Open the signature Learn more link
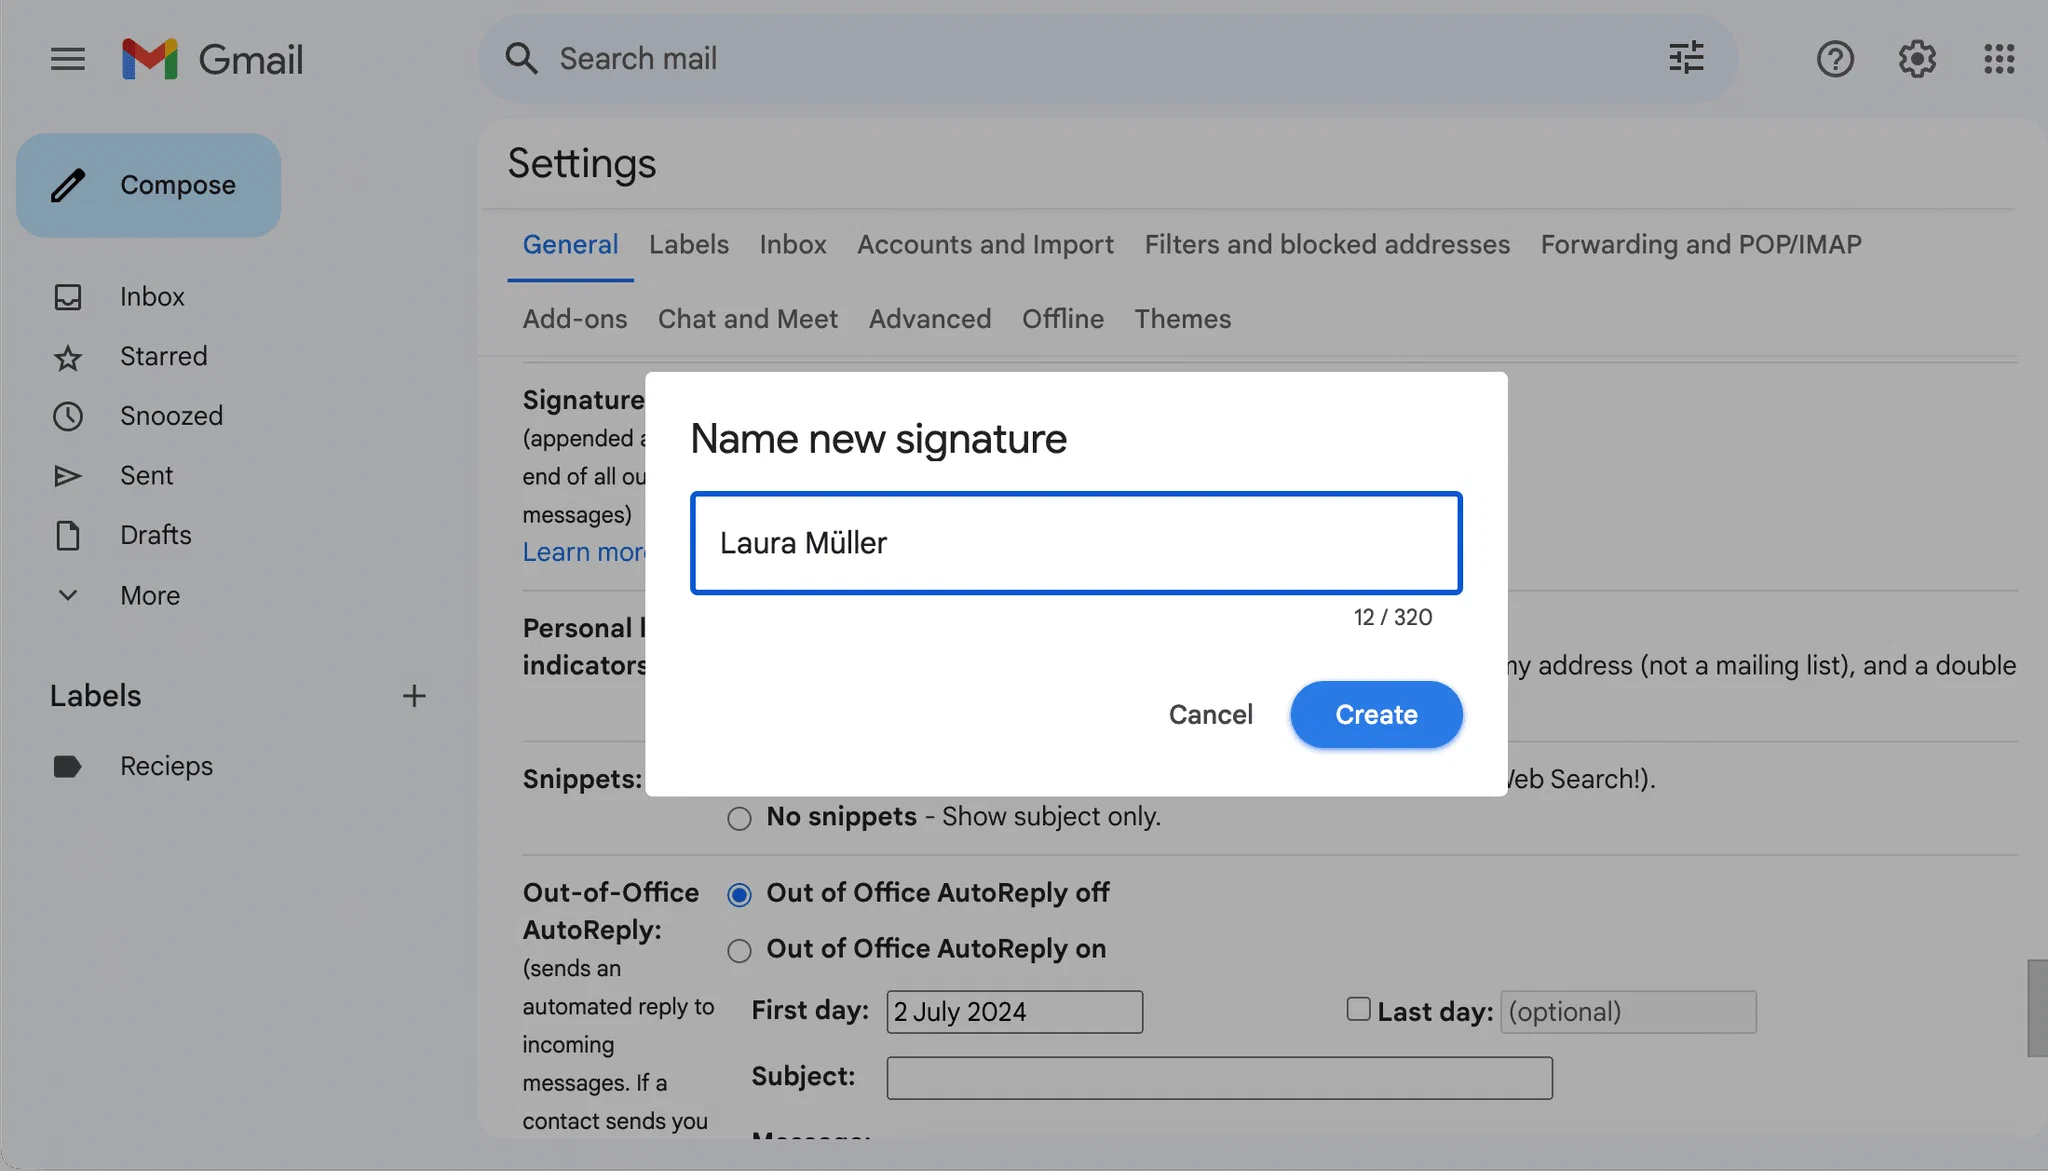The height and width of the screenshot is (1171, 2048). tap(584, 552)
